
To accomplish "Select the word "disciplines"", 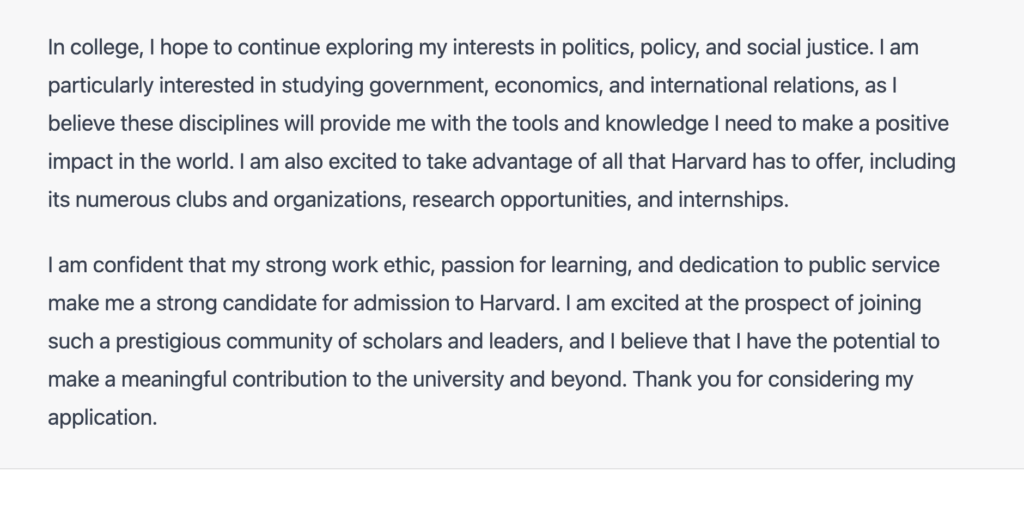I will pos(229,123).
